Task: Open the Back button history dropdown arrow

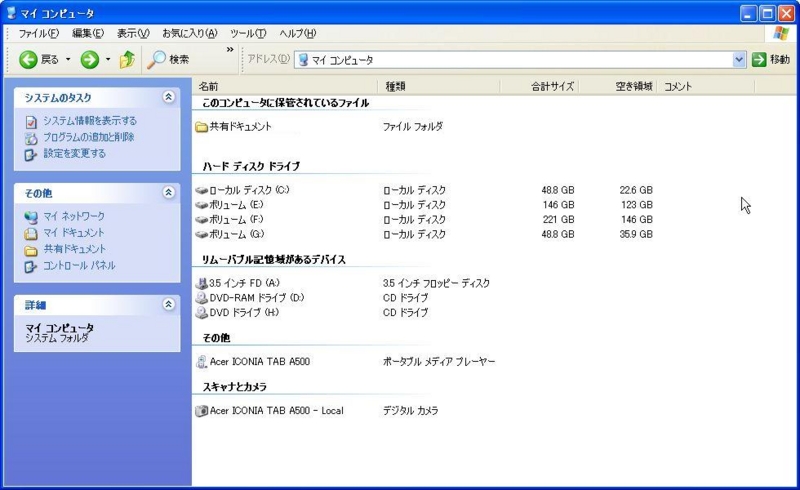Action: 68,60
